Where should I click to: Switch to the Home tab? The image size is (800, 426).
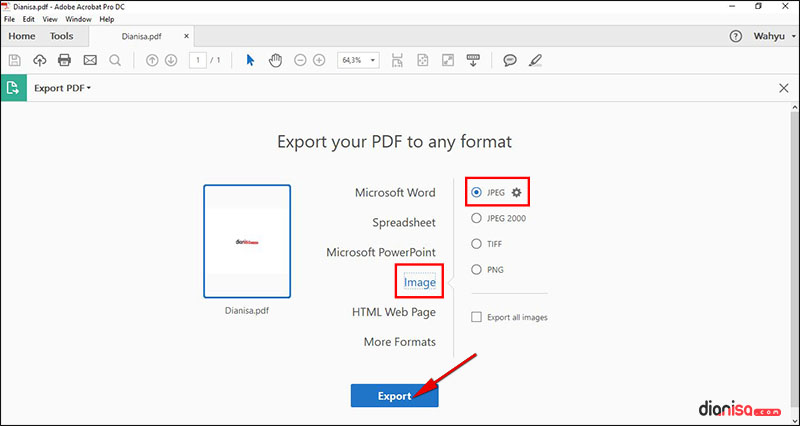point(22,36)
